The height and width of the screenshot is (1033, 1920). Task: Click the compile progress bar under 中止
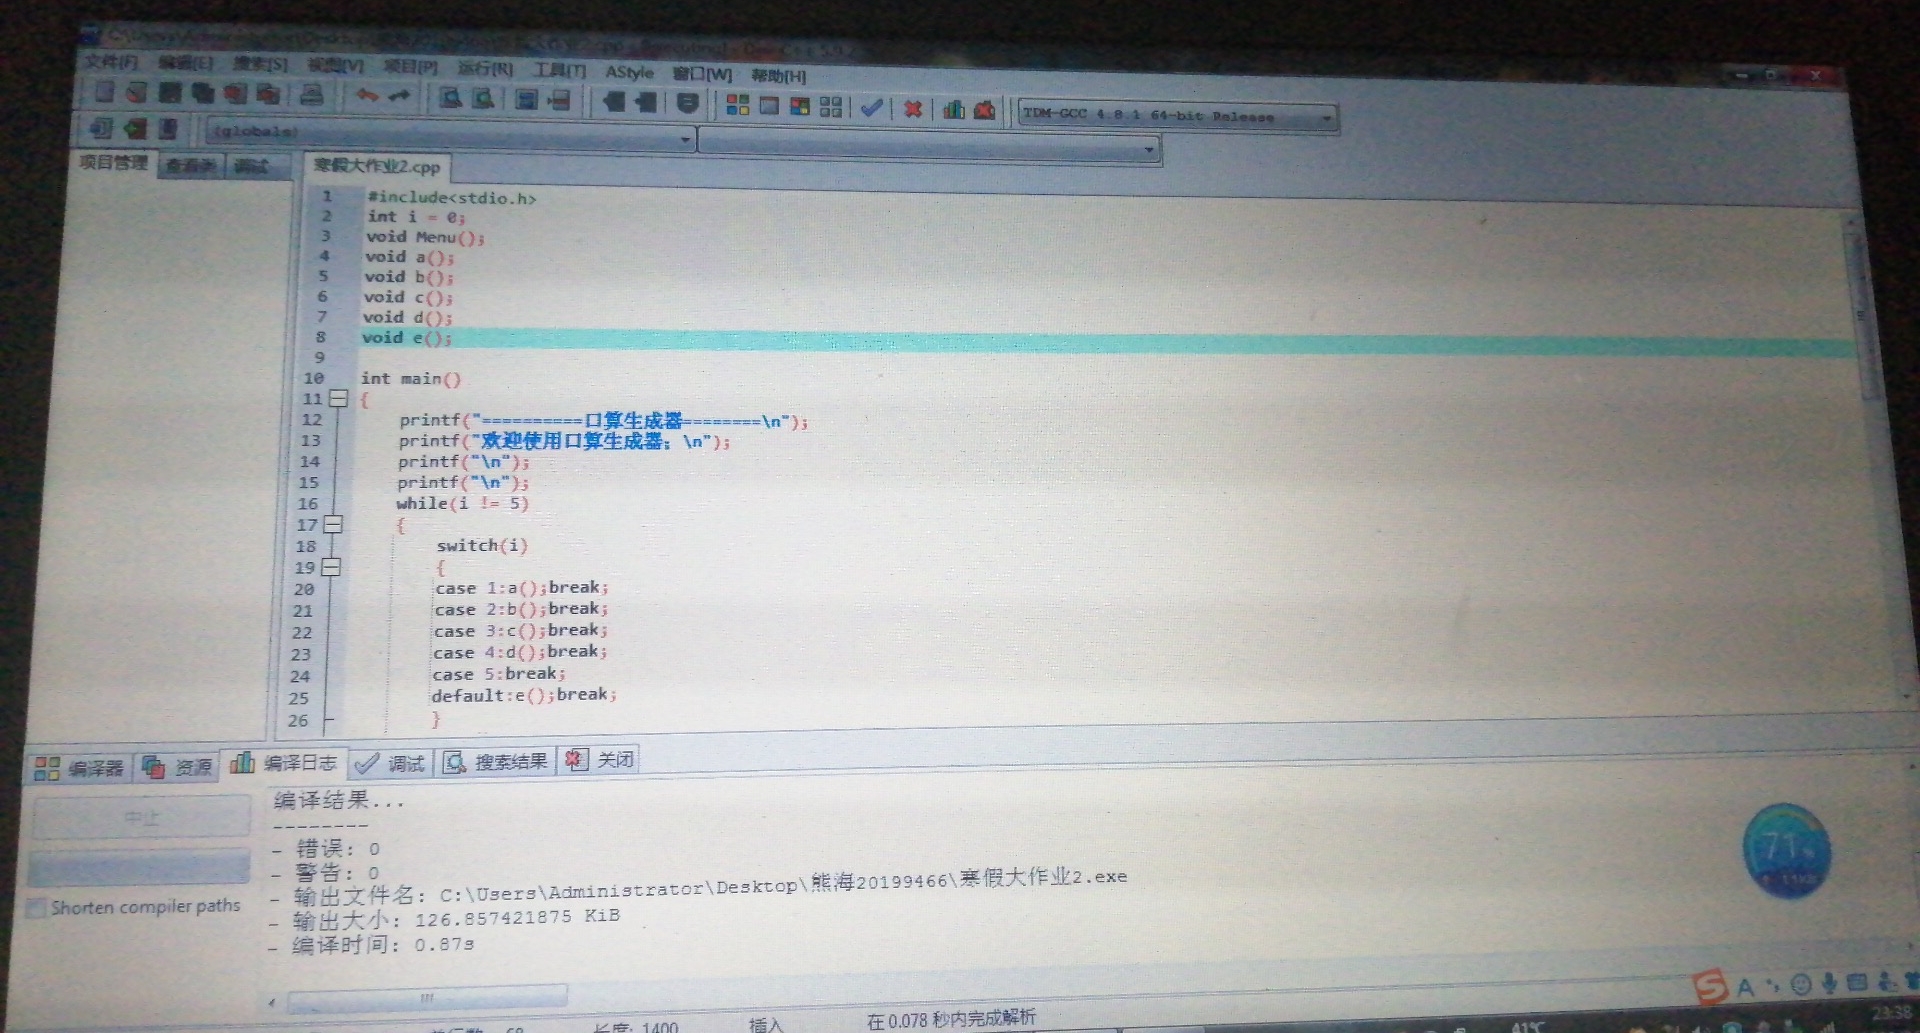pyautogui.click(x=139, y=867)
